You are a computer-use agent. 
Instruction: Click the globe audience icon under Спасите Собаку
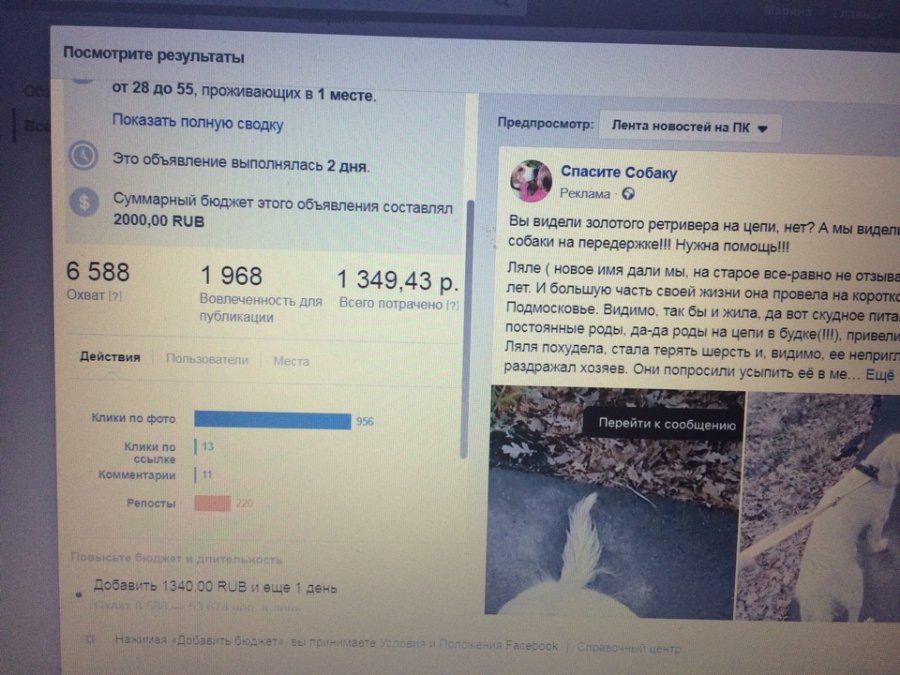(x=629, y=194)
